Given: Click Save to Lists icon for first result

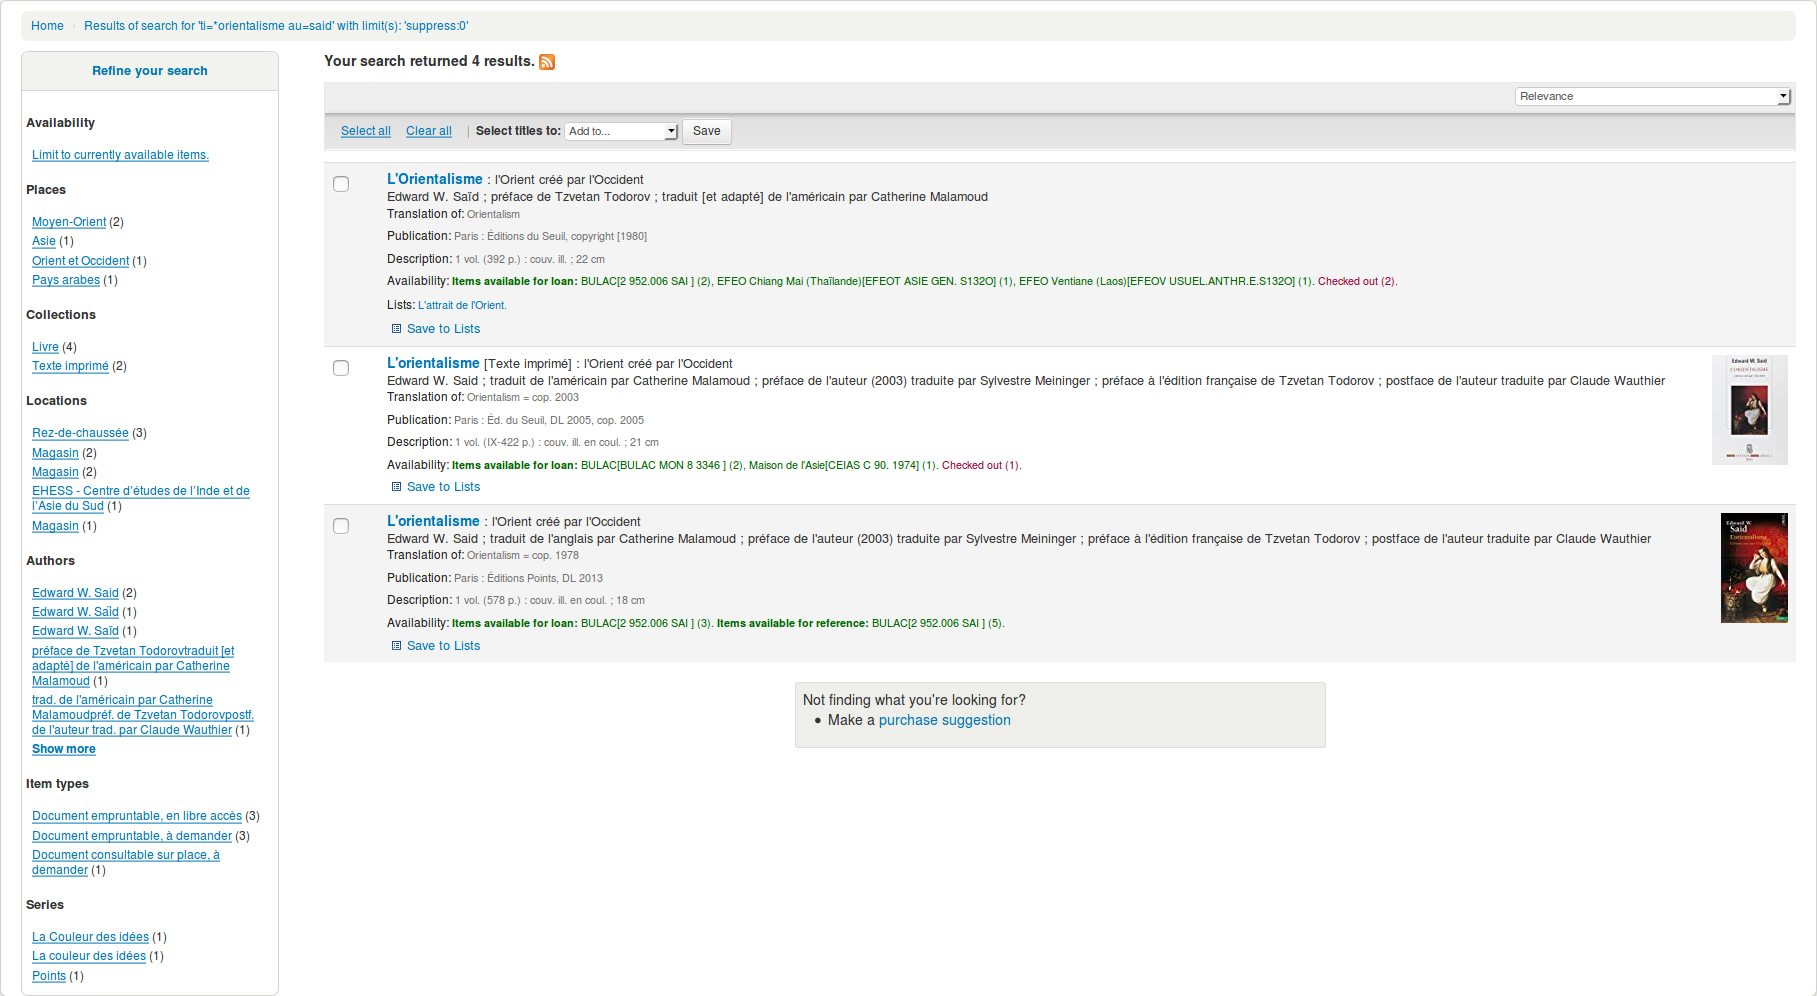Looking at the screenshot, I should pos(396,329).
